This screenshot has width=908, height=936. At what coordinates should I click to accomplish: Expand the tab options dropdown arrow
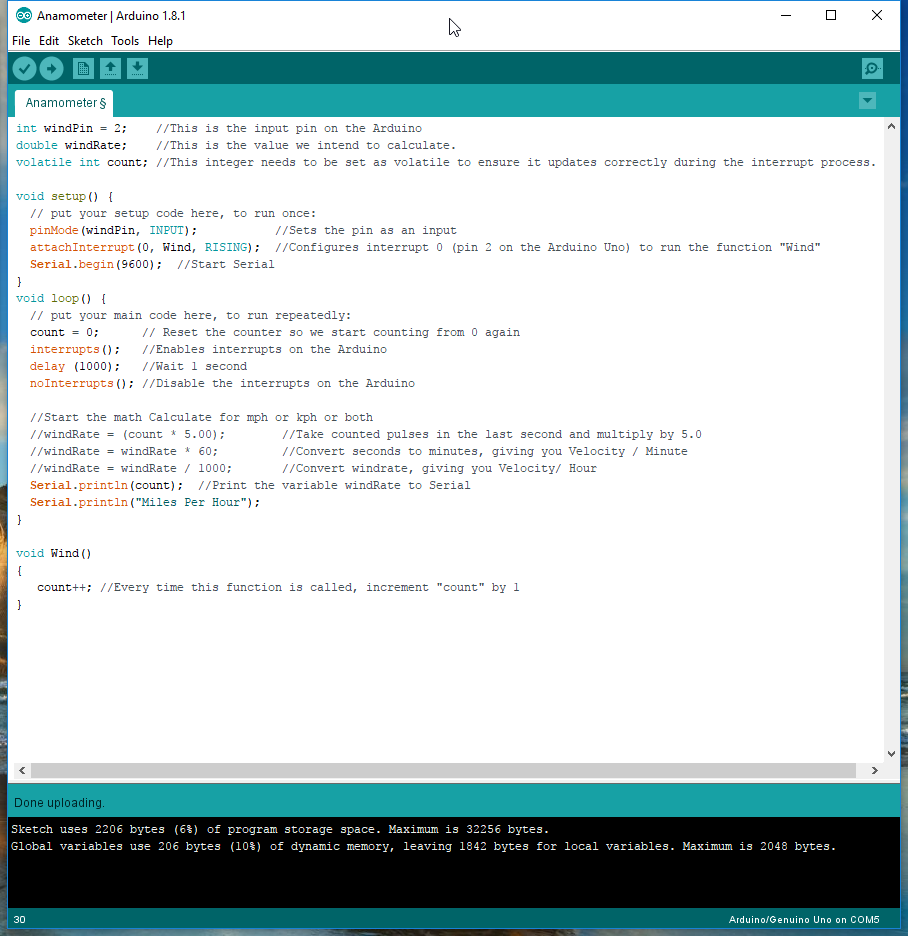(x=867, y=100)
